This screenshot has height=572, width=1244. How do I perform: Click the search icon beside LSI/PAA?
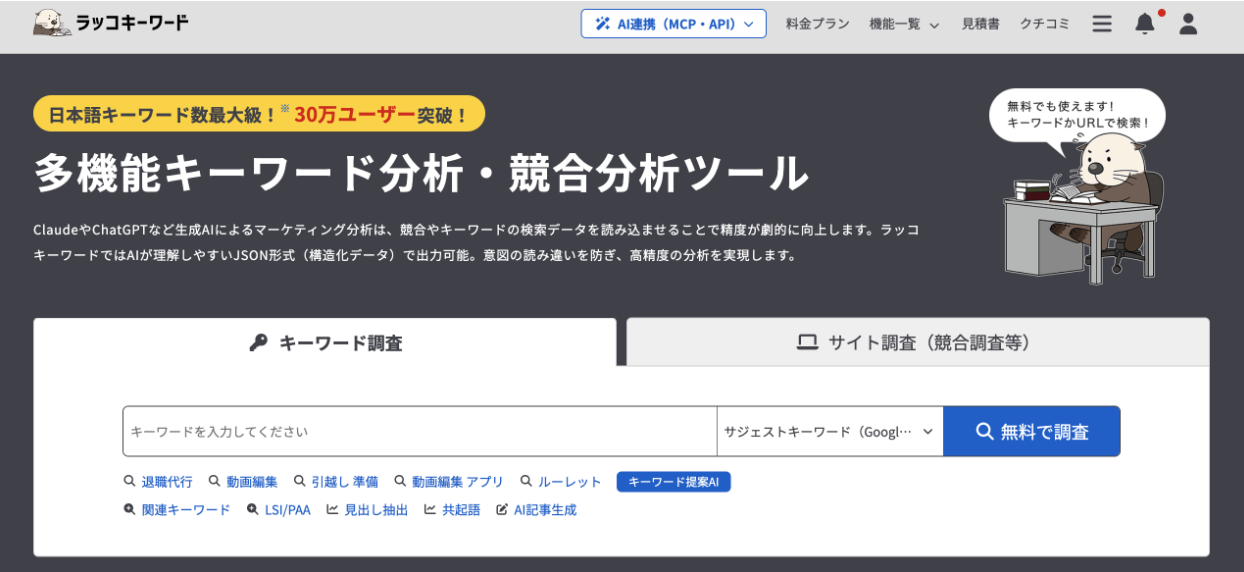(x=252, y=509)
